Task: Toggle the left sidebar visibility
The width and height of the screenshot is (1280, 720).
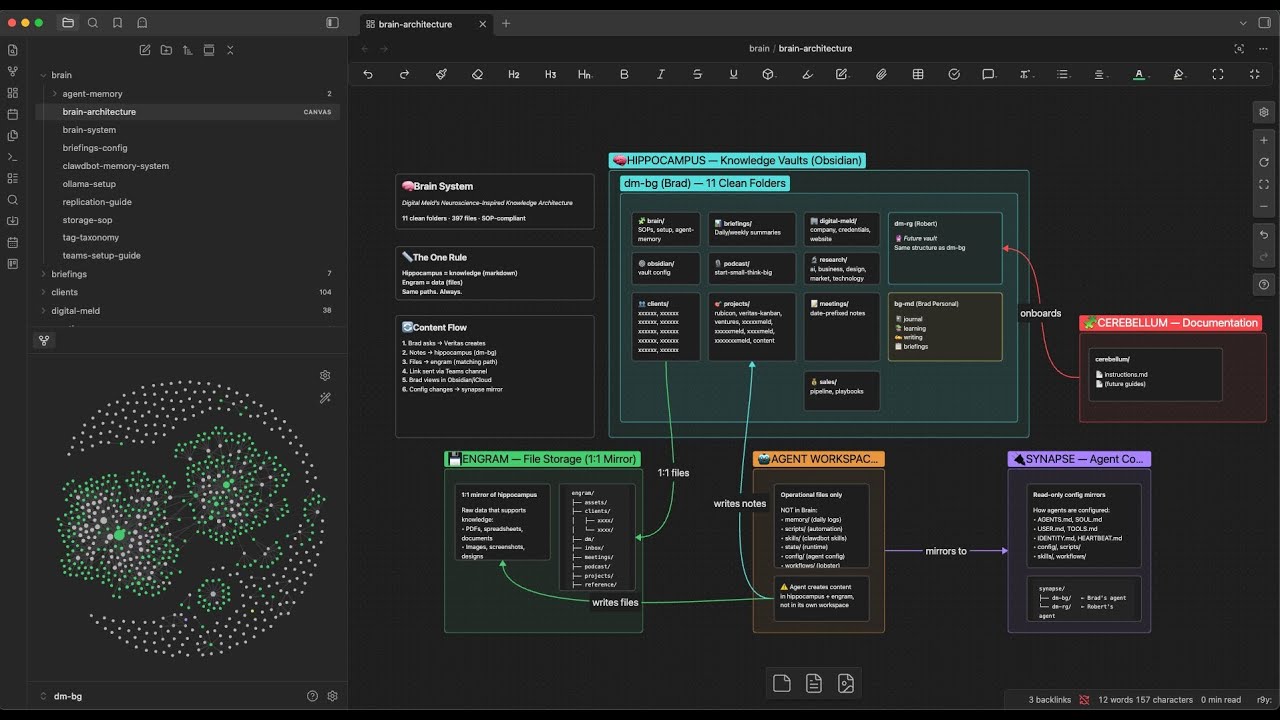Action: (333, 22)
